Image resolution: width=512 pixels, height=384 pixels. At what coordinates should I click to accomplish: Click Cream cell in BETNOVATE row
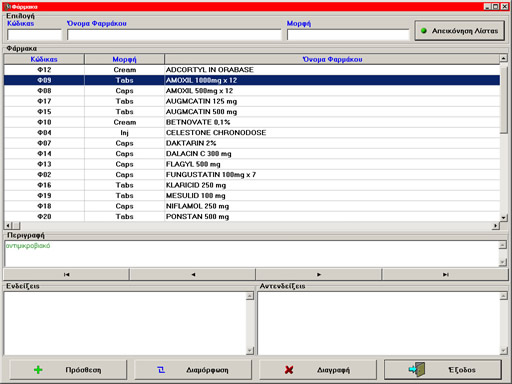tap(124, 122)
